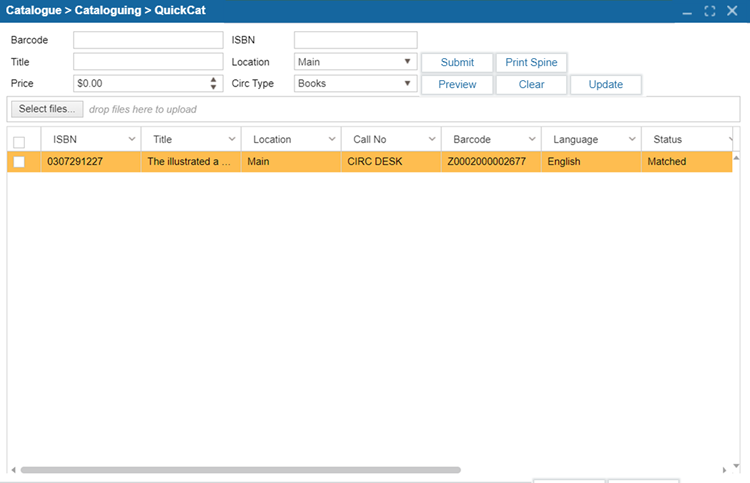Viewport: 750px width, 483px height.
Task: Decrease the Price with the down arrow
Action: click(213, 87)
